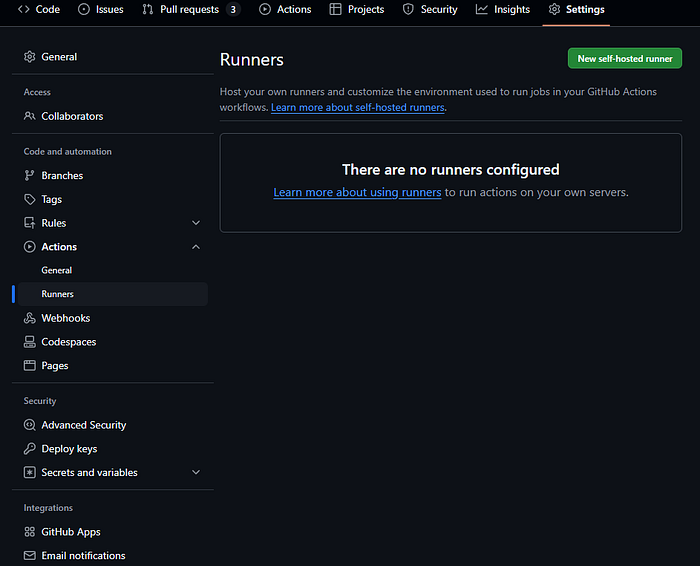Click the Collaborators people icon

[x=29, y=116]
